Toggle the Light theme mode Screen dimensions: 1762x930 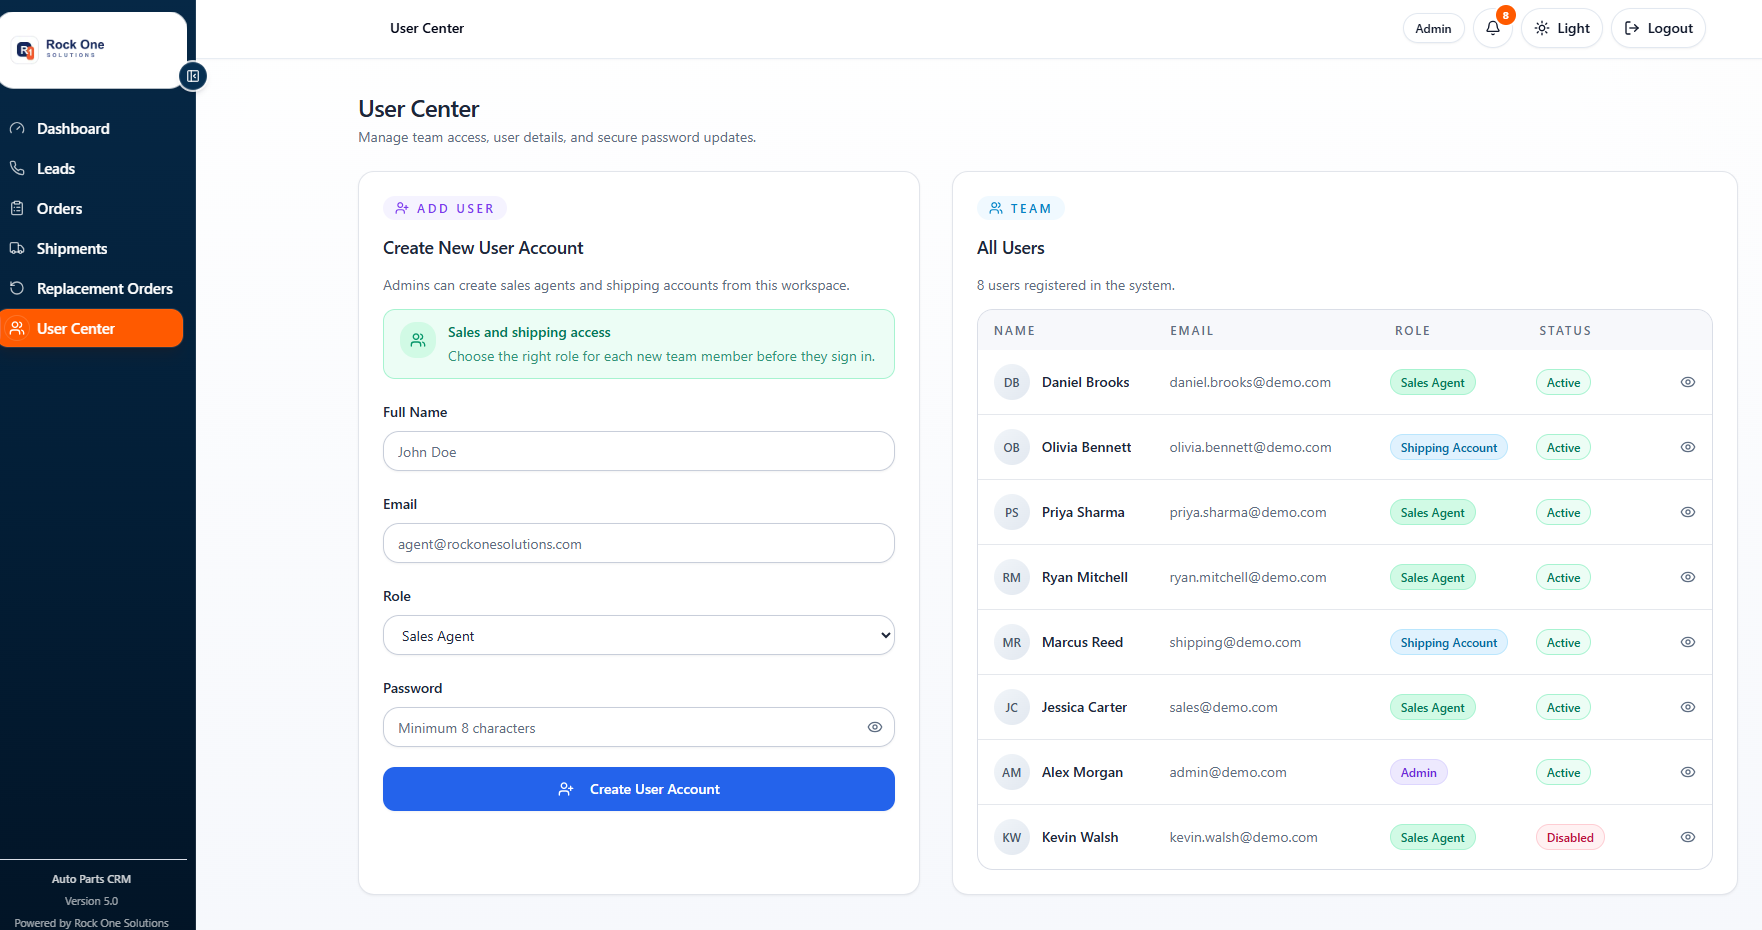pyautogui.click(x=1562, y=28)
